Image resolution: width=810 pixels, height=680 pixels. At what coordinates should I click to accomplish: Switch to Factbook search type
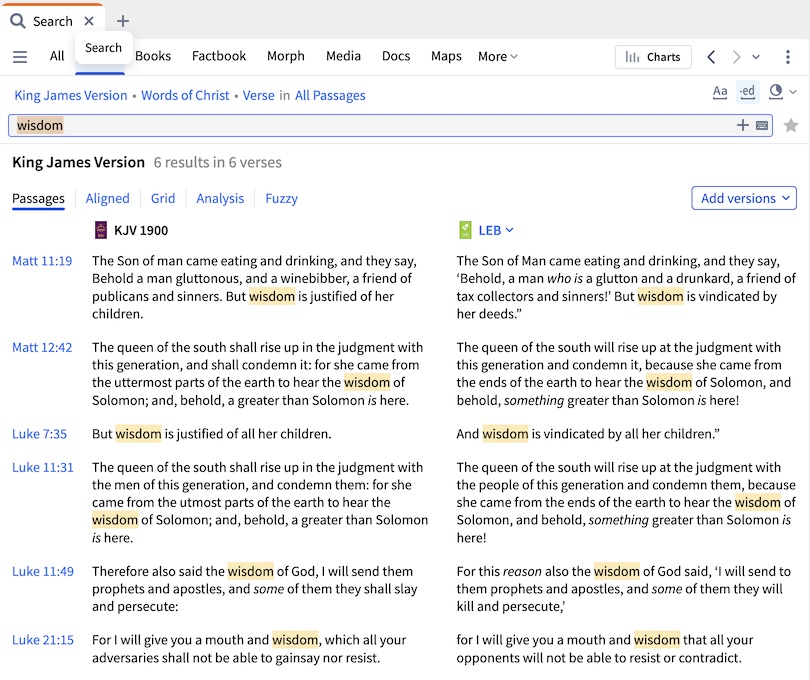[219, 56]
